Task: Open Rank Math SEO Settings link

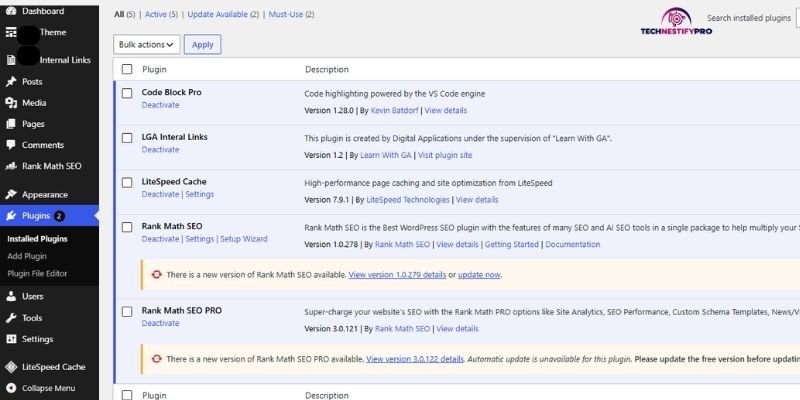Action: 199,239
